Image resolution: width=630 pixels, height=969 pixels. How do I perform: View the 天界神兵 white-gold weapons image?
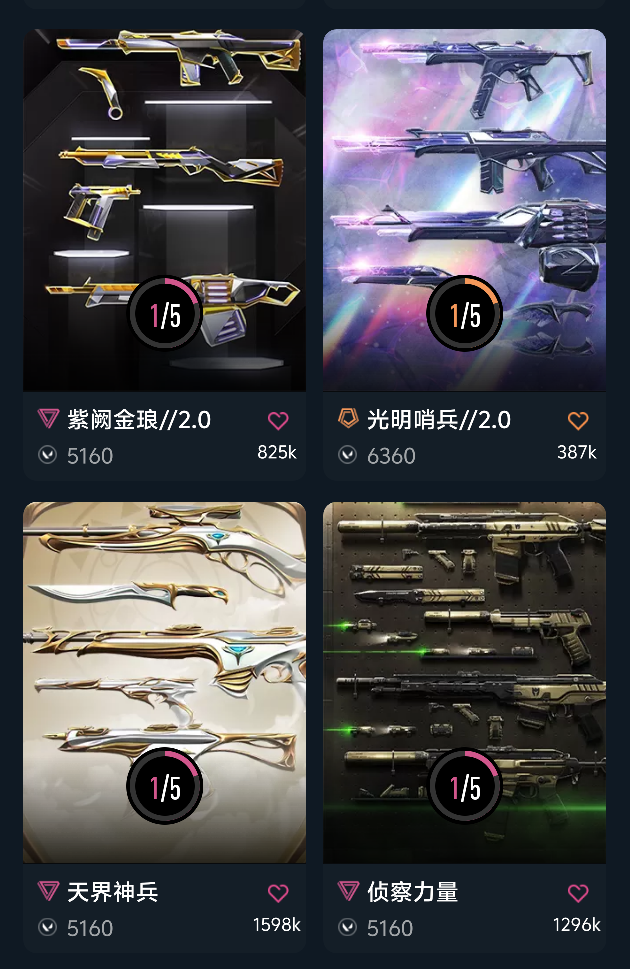click(164, 682)
